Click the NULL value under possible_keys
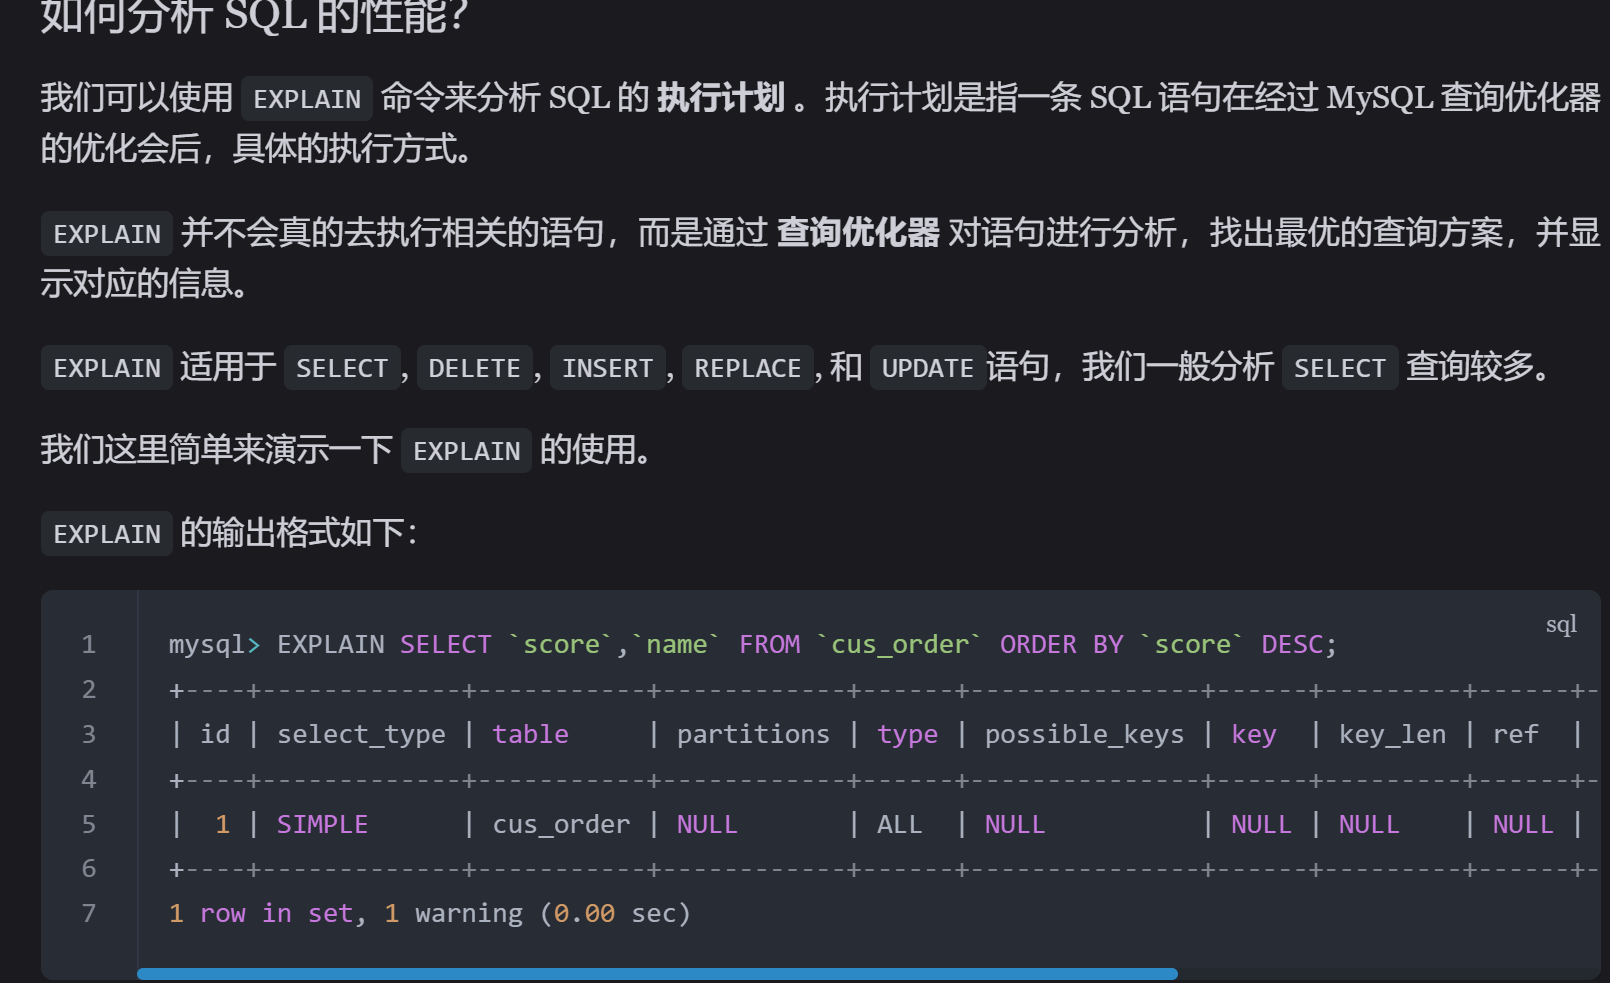 tap(1014, 824)
